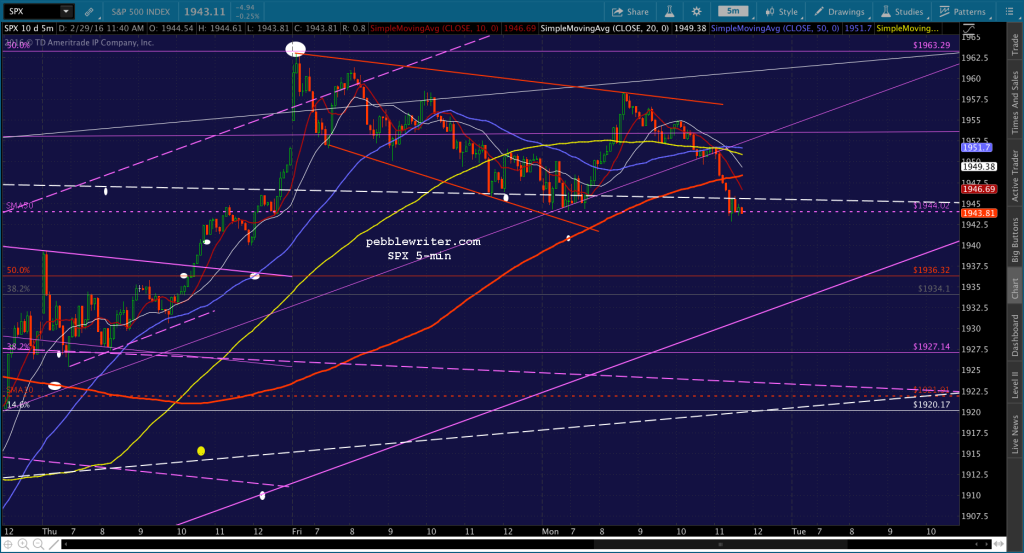The height and width of the screenshot is (553, 1024).
Task: Click the D: 2/29/16 11:40 AM date readout
Action: [x=101, y=29]
